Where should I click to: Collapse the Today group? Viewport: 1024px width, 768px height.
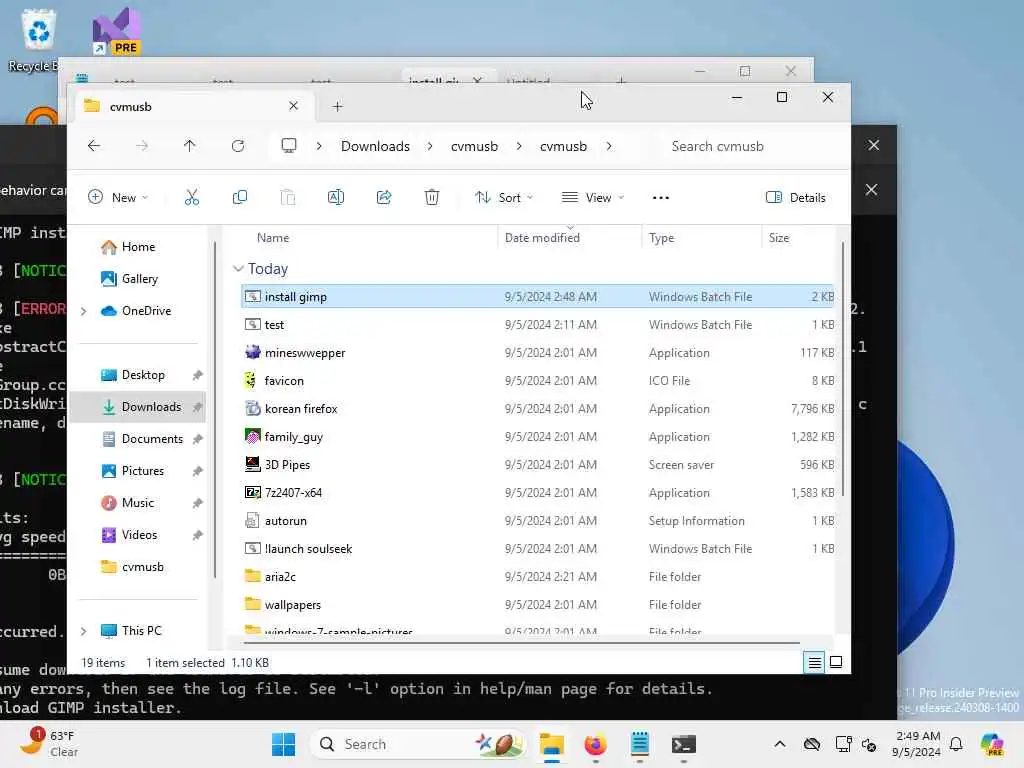coord(238,269)
